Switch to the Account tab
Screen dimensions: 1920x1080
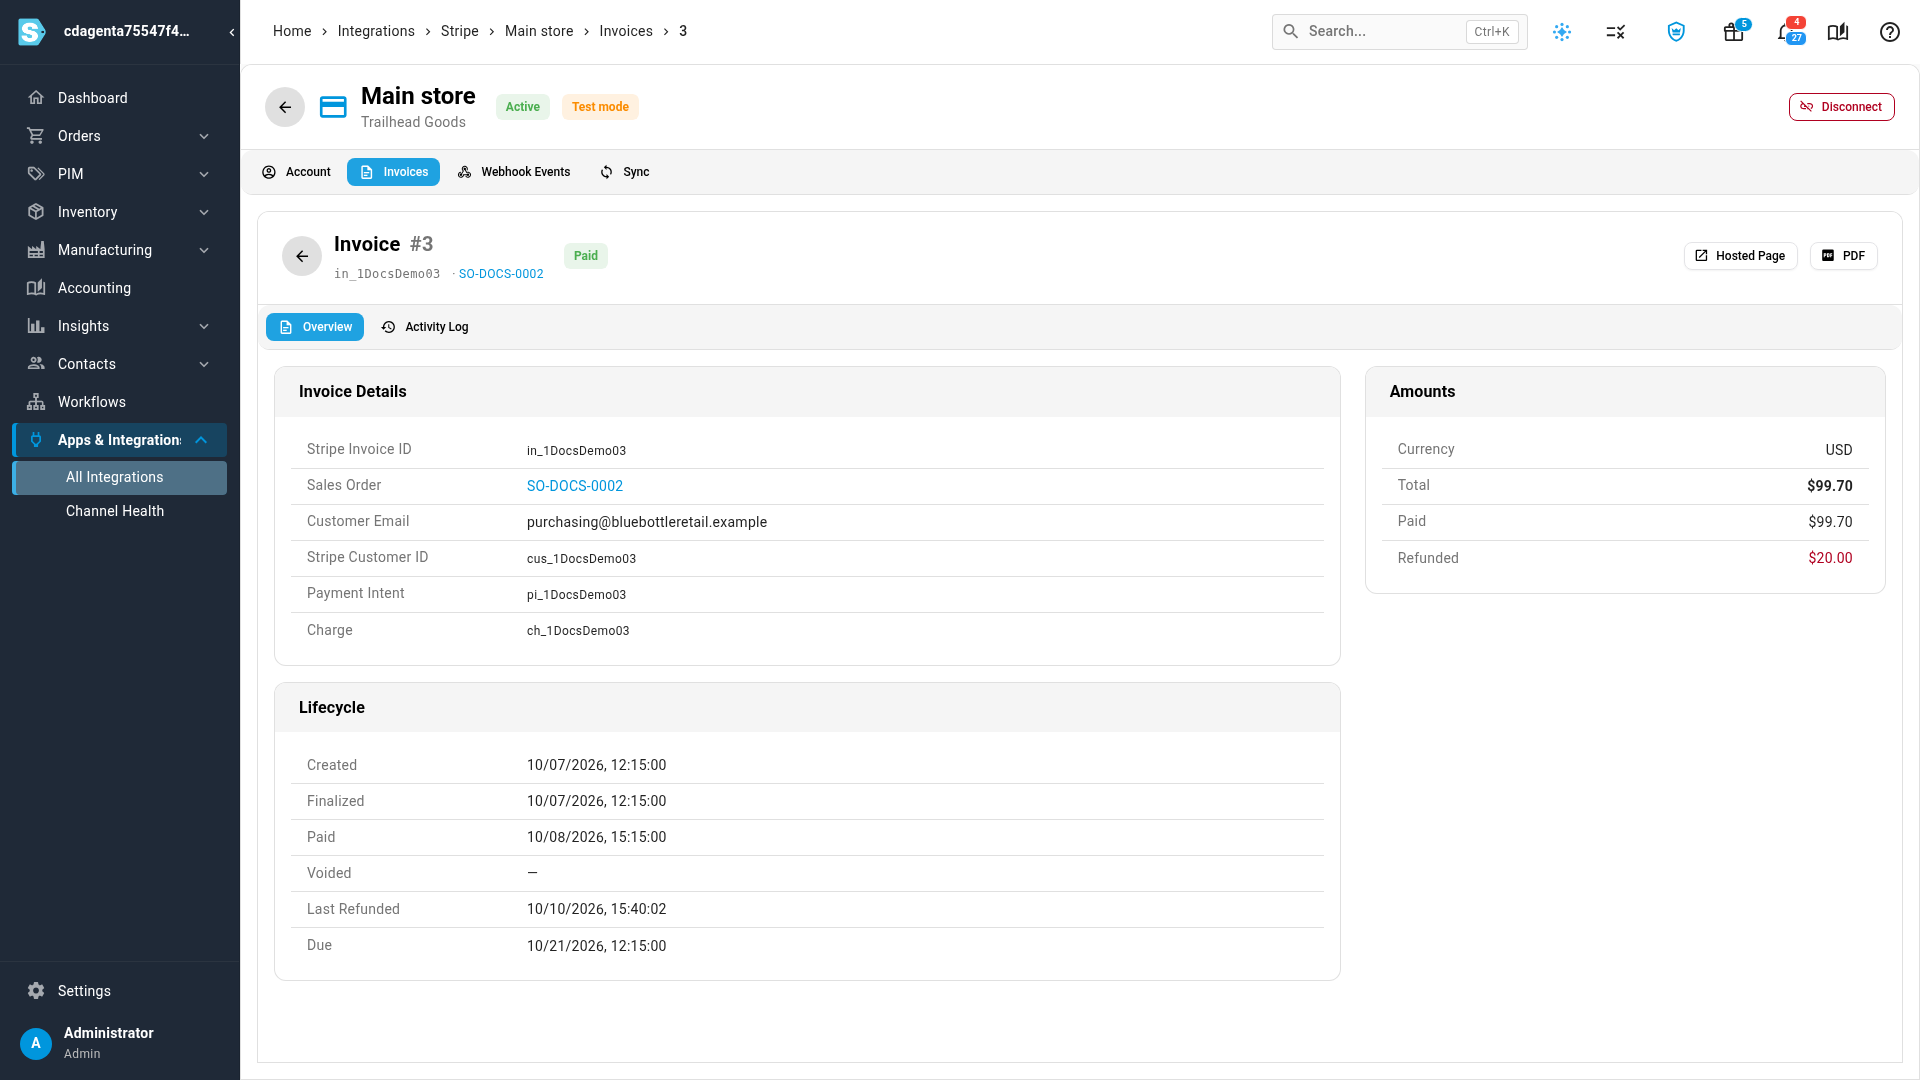[x=297, y=172]
